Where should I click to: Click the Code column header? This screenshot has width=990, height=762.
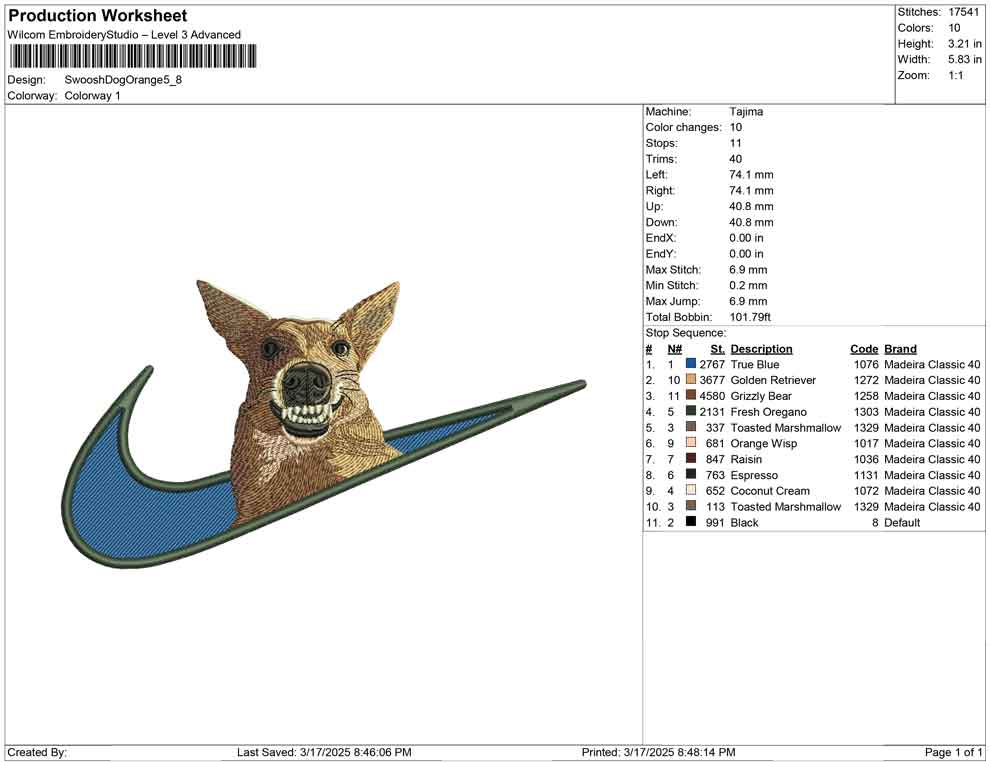[x=864, y=349]
